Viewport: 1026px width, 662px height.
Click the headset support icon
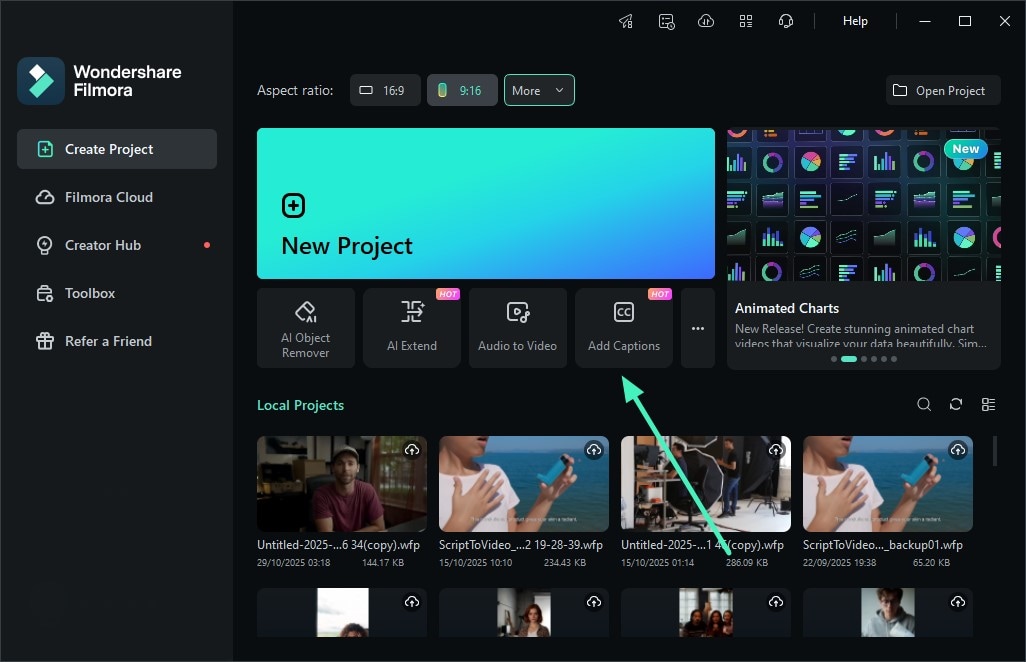point(786,22)
